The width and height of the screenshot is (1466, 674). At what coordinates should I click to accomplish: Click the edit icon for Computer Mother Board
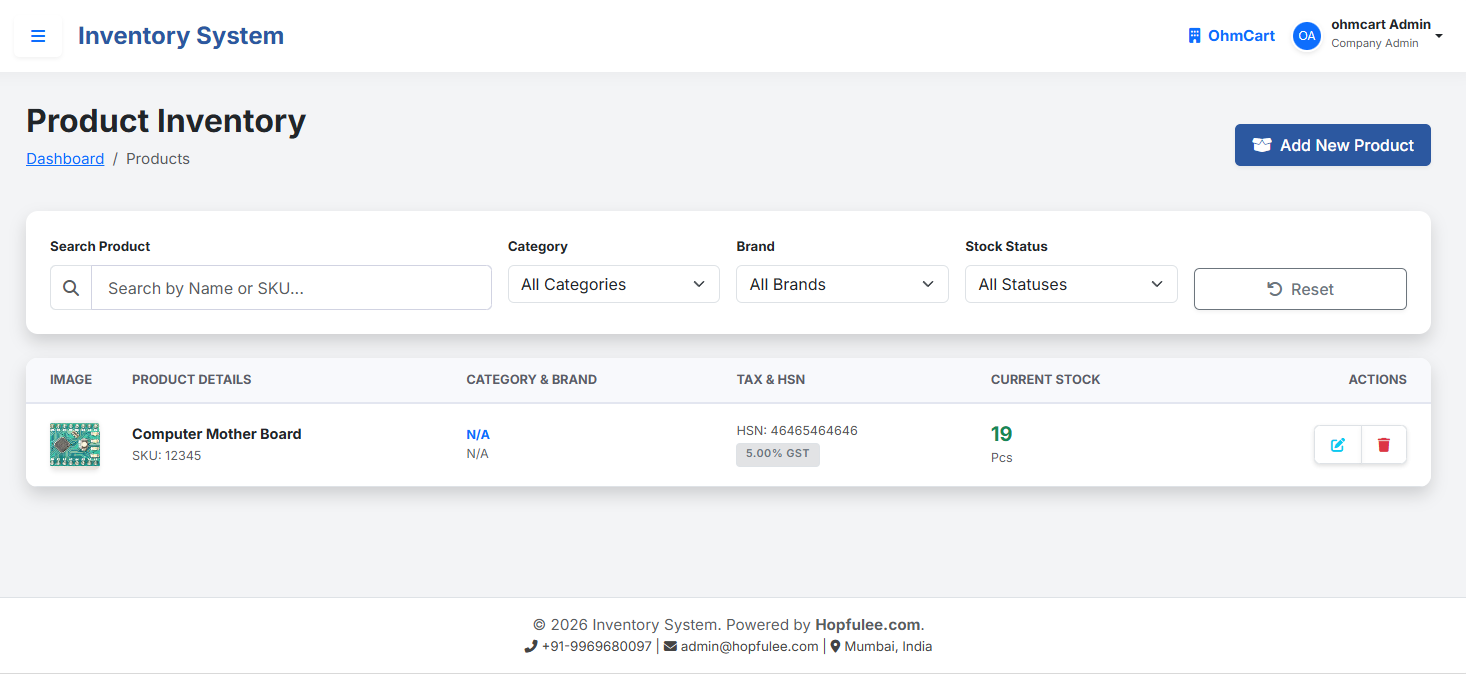(1338, 445)
